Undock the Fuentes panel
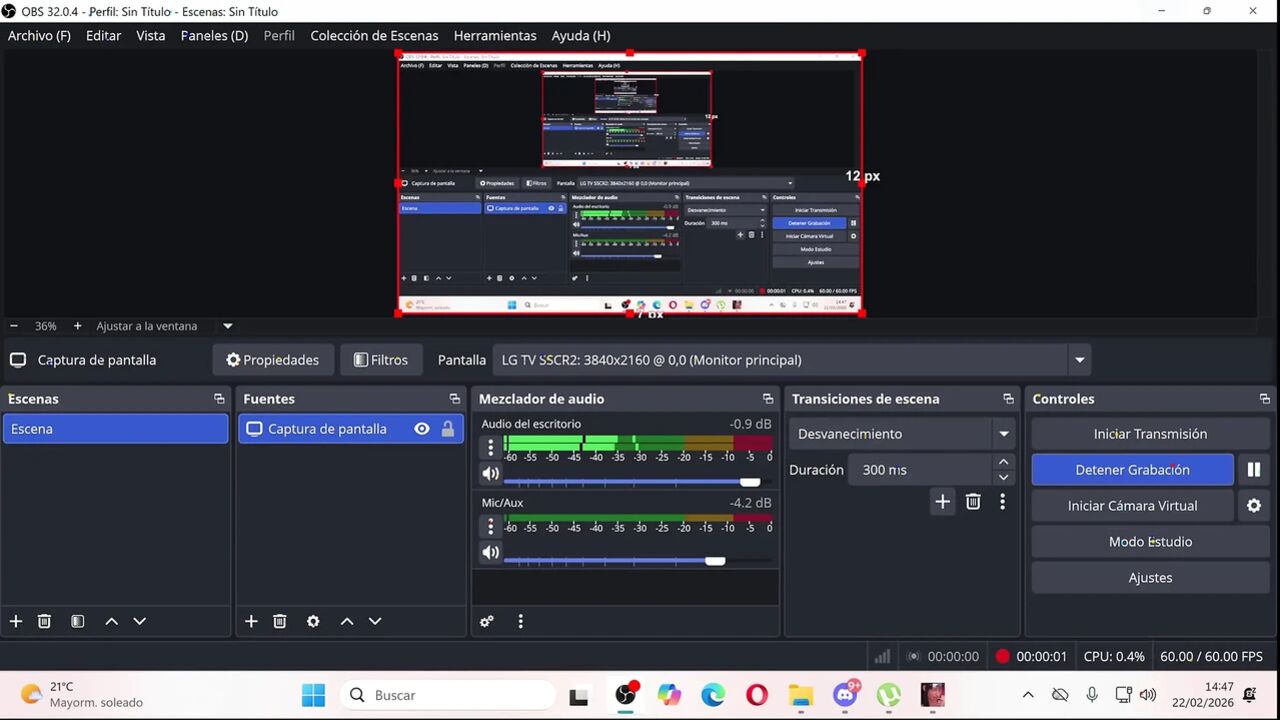Screen dimensions: 1280x720 coord(454,399)
